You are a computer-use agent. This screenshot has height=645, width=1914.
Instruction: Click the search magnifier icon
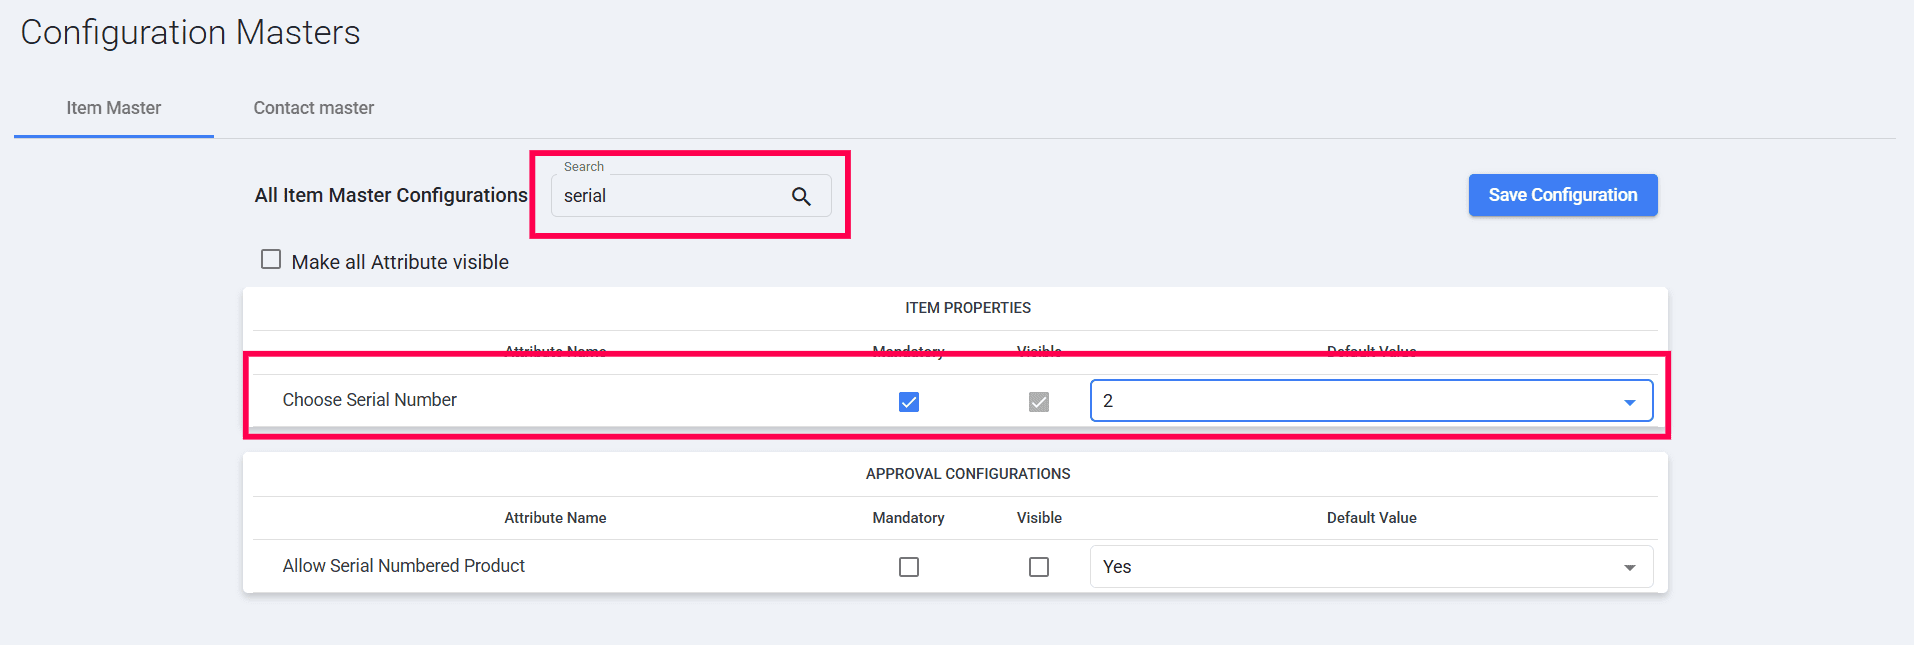[801, 197]
